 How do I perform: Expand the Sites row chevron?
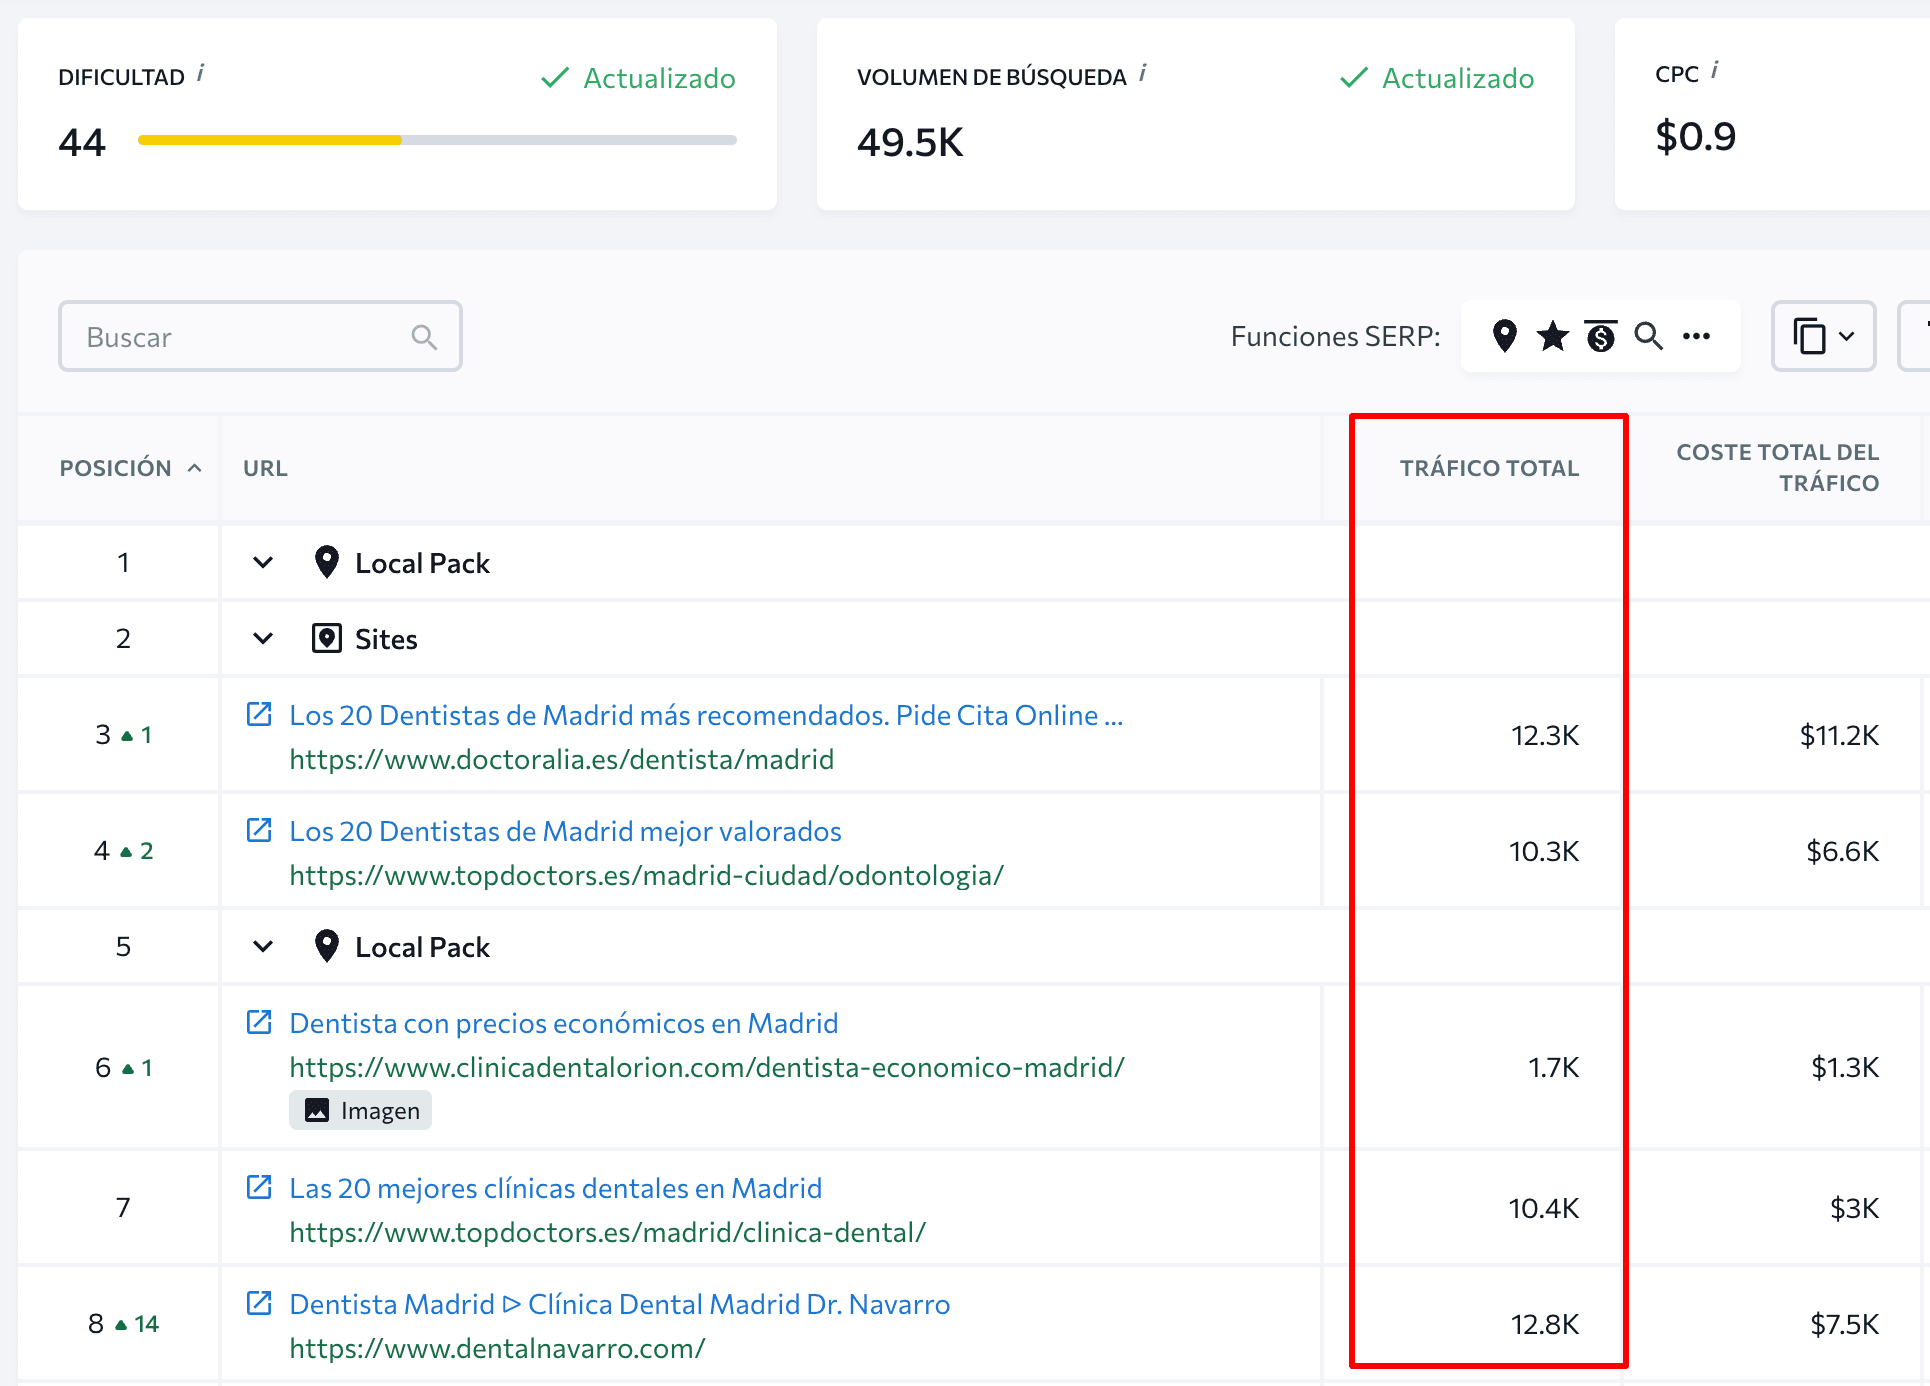263,638
